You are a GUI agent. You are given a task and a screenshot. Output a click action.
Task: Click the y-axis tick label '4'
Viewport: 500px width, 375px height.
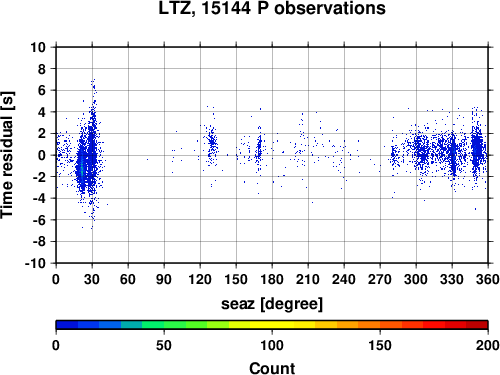(42, 112)
